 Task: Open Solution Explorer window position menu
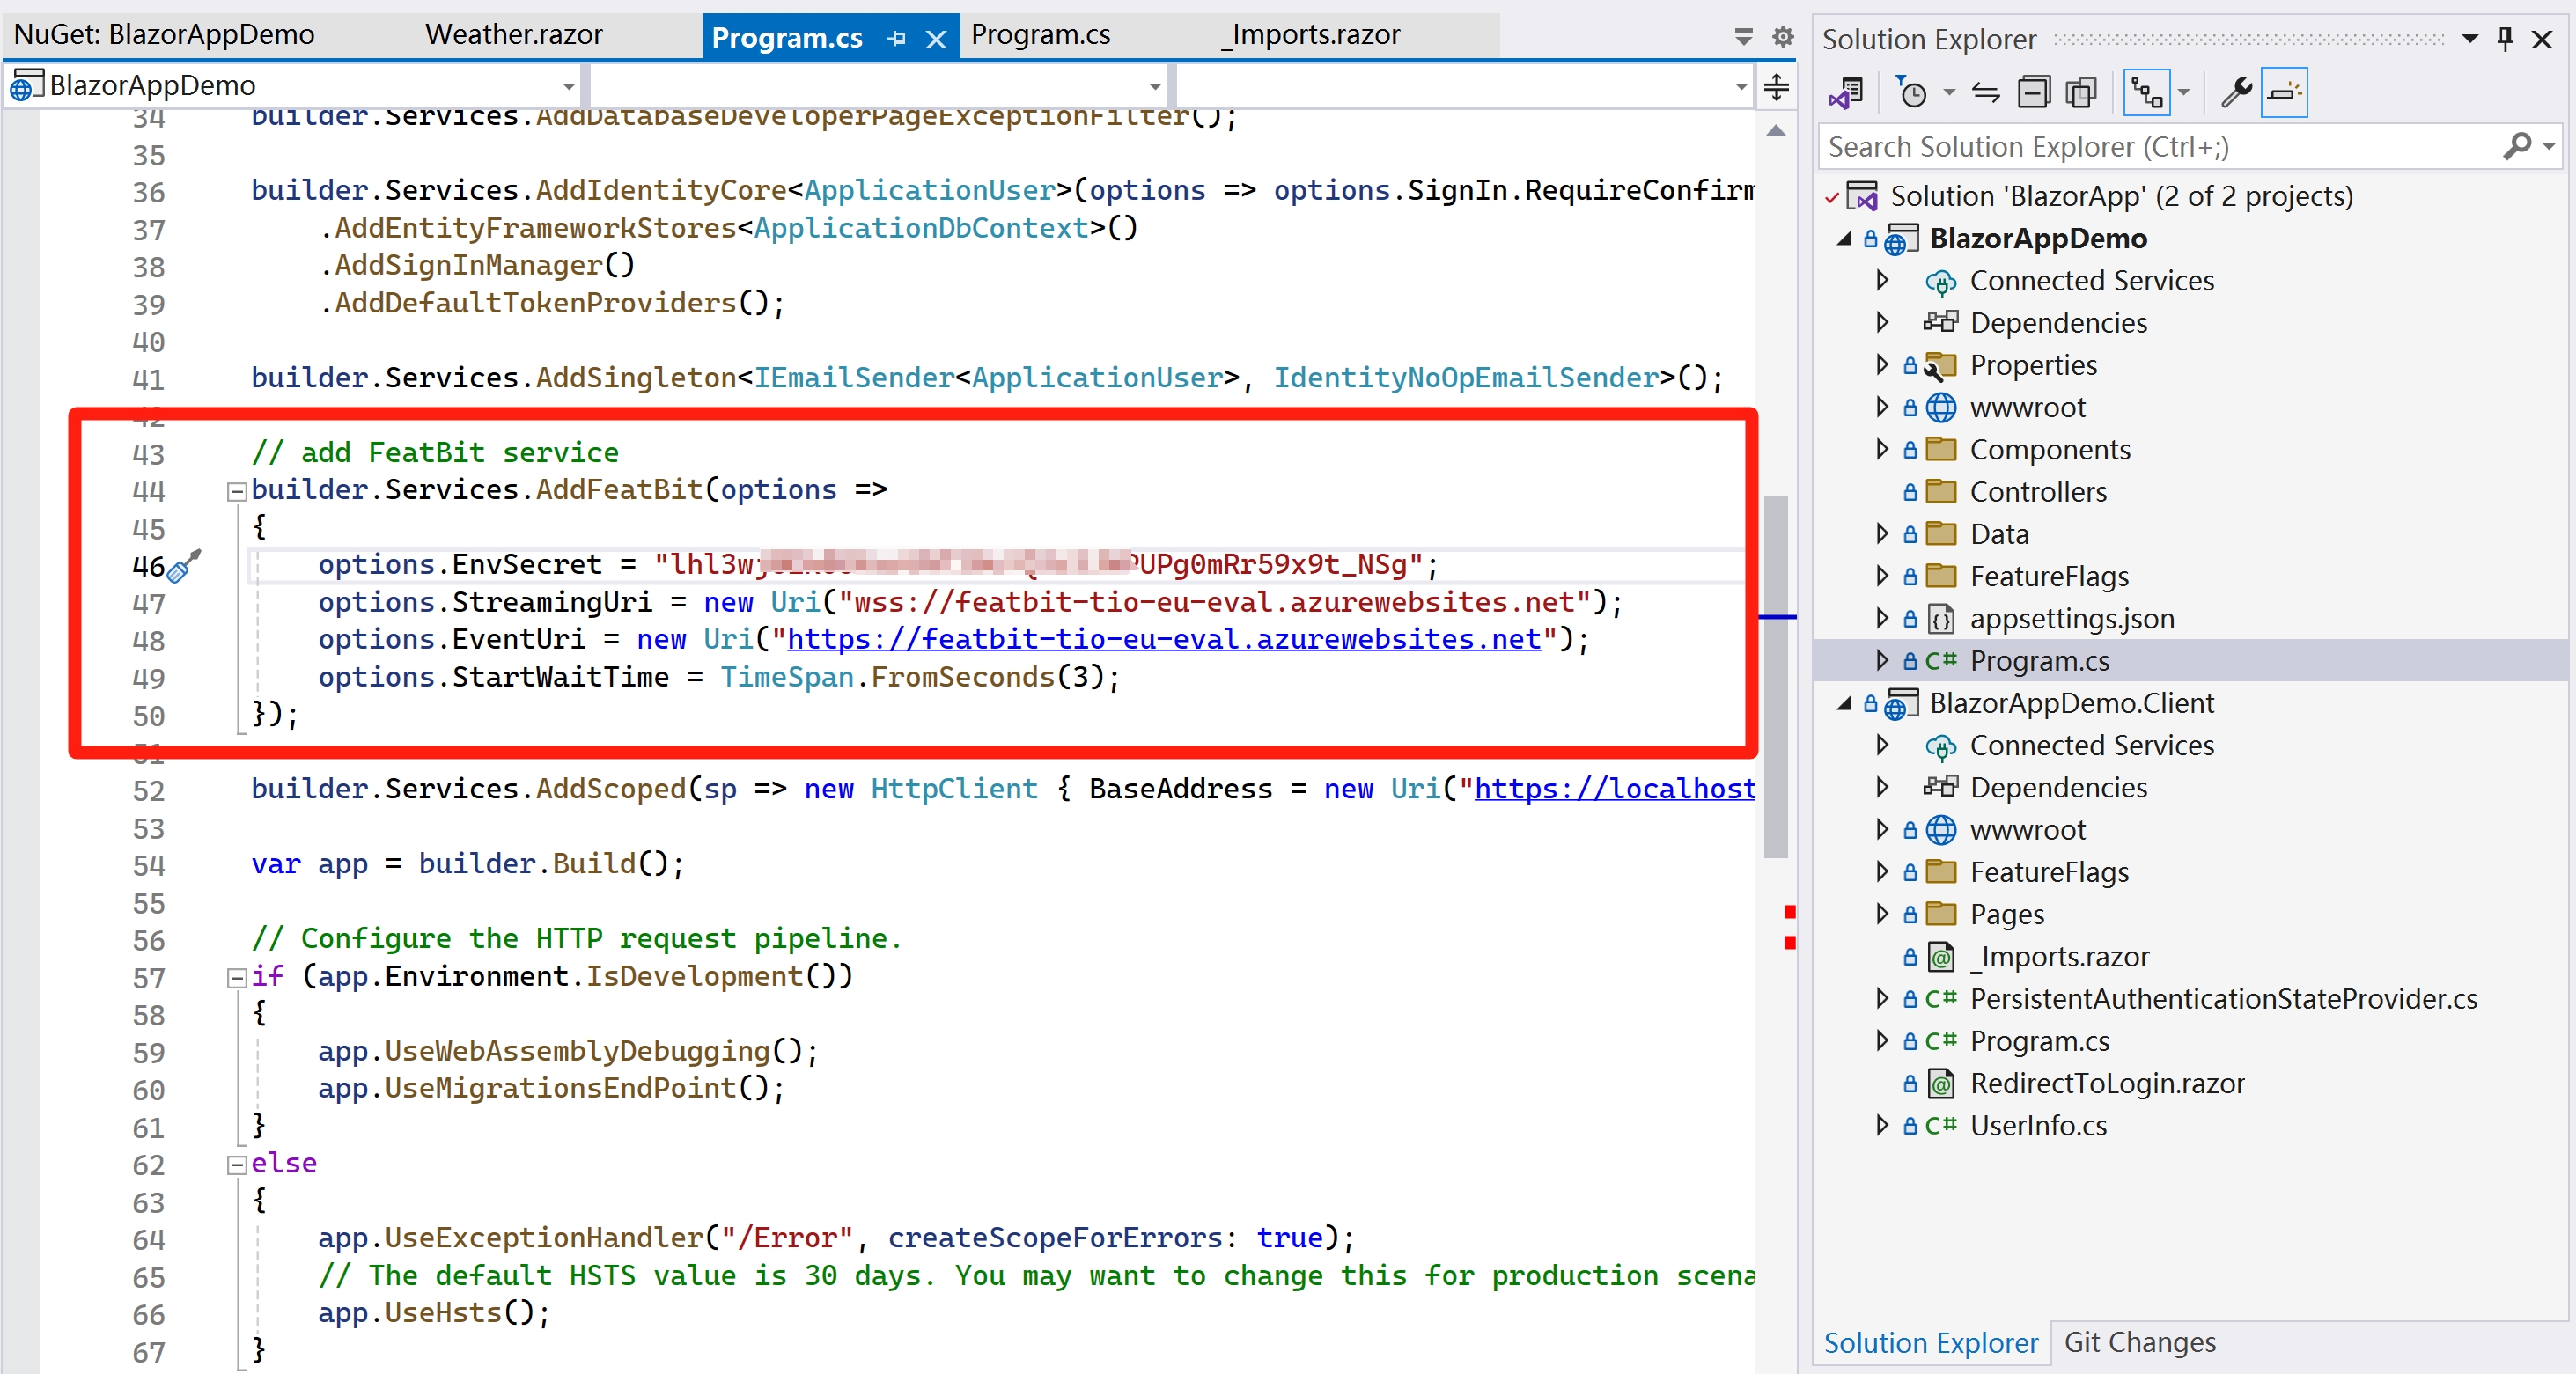coord(2470,39)
